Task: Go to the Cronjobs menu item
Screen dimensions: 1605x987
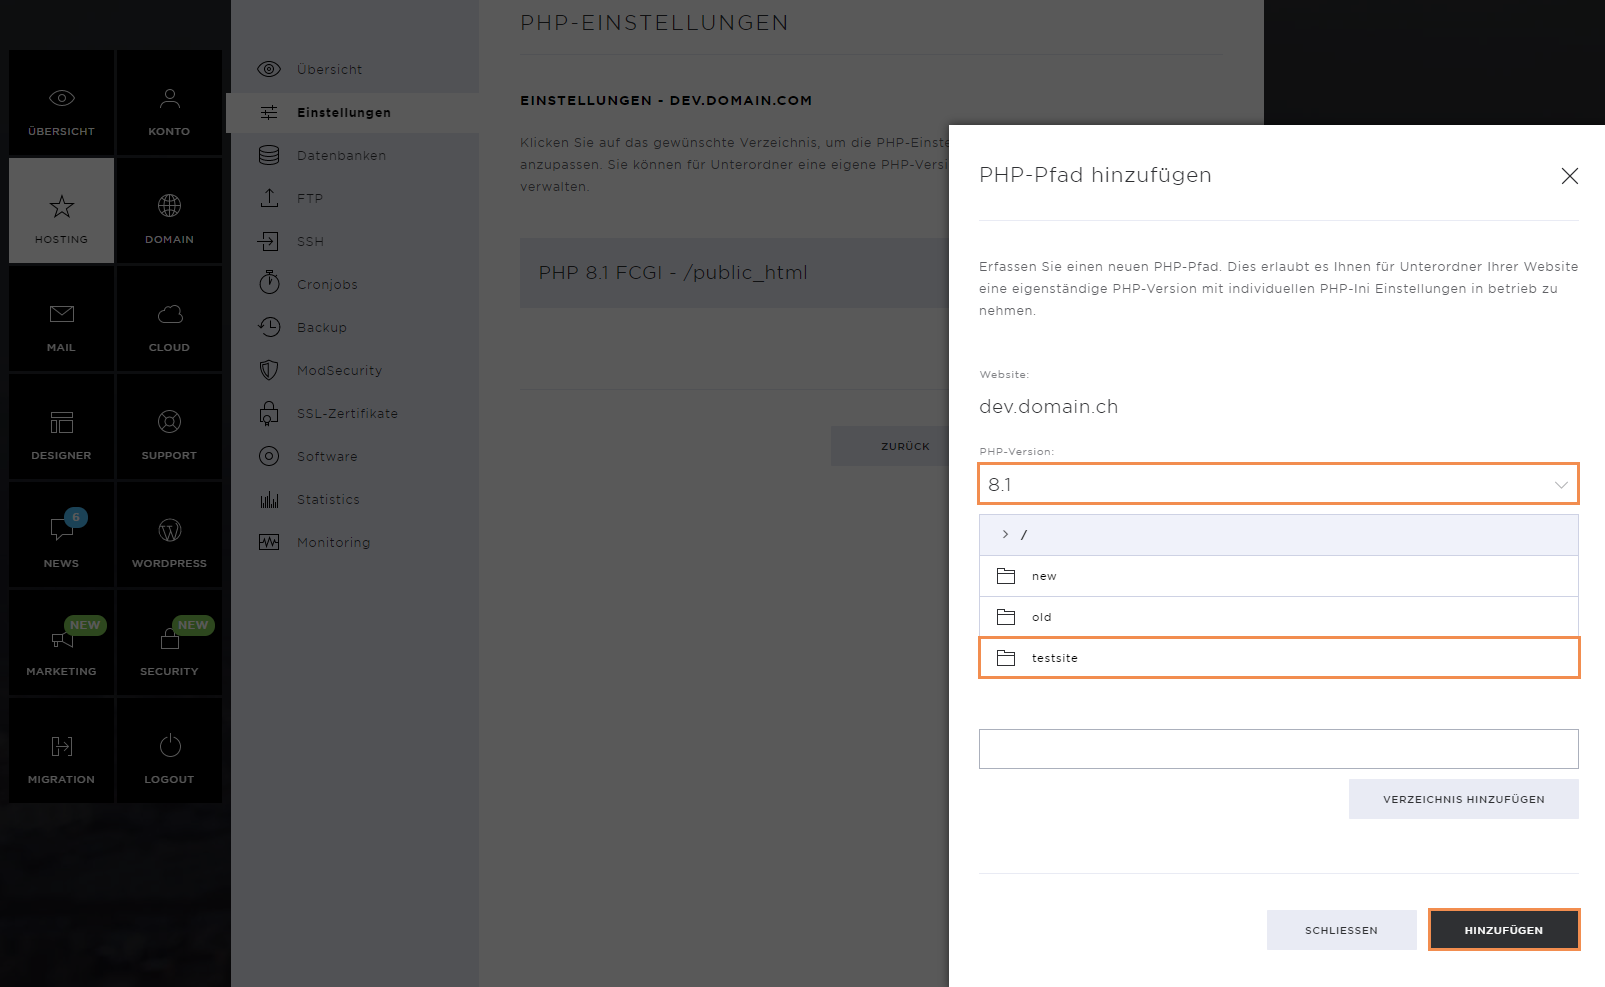Action: (327, 285)
